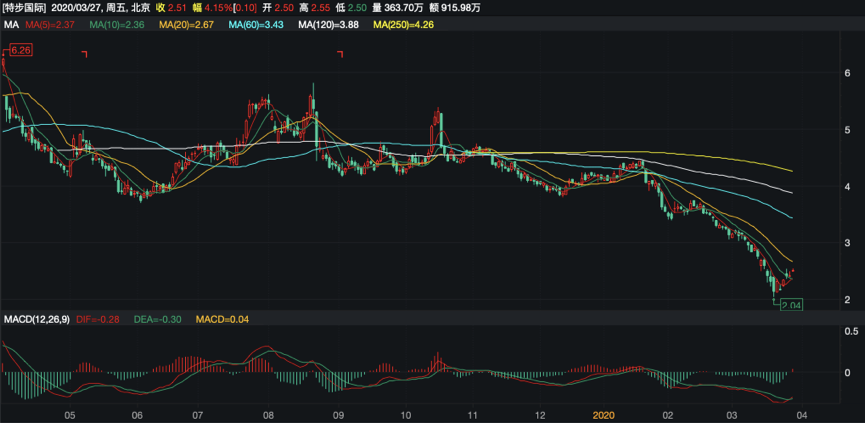Viewport: 865px width, 423px height.
Task: Click the red corner marker near September
Action: pyautogui.click(x=341, y=54)
